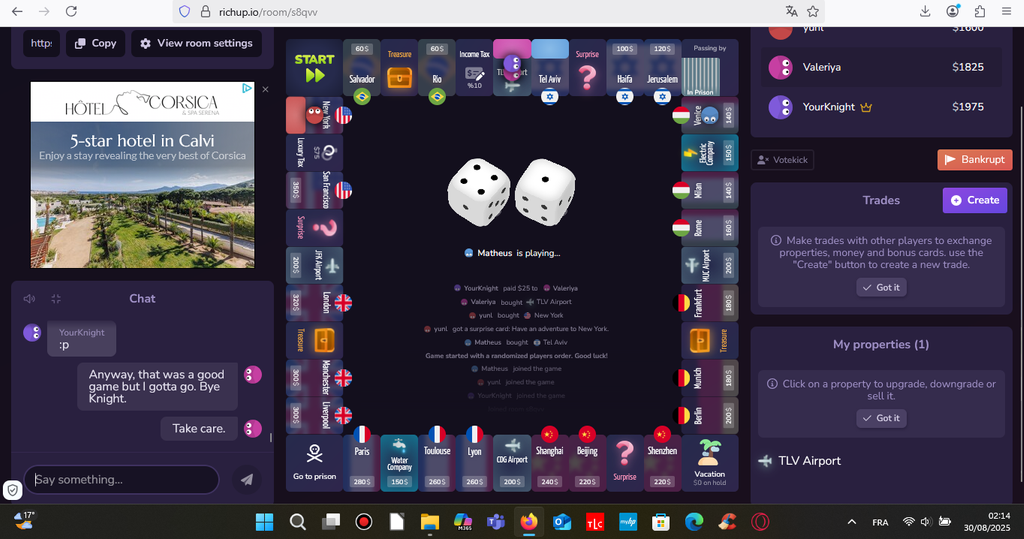Click the top Surprise question mark tile
1024x539 pixels.
pyautogui.click(x=587, y=68)
